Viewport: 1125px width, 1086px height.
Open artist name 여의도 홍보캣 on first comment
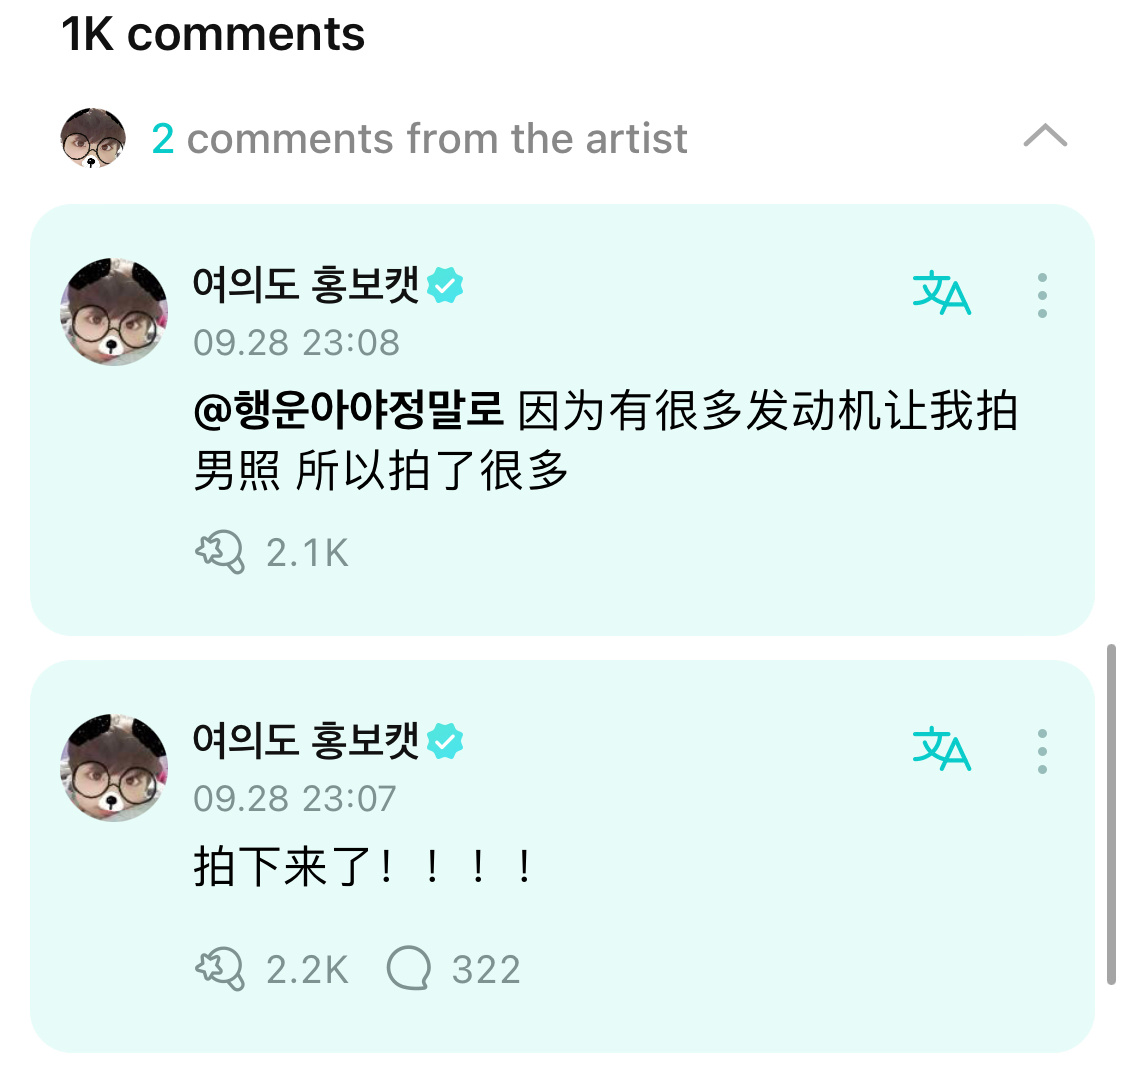coord(306,285)
